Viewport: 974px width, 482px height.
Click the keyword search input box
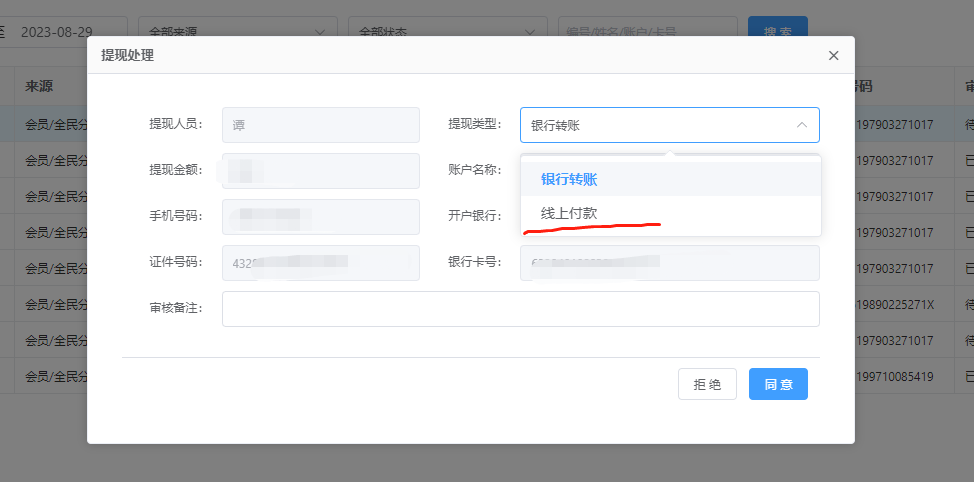646,32
